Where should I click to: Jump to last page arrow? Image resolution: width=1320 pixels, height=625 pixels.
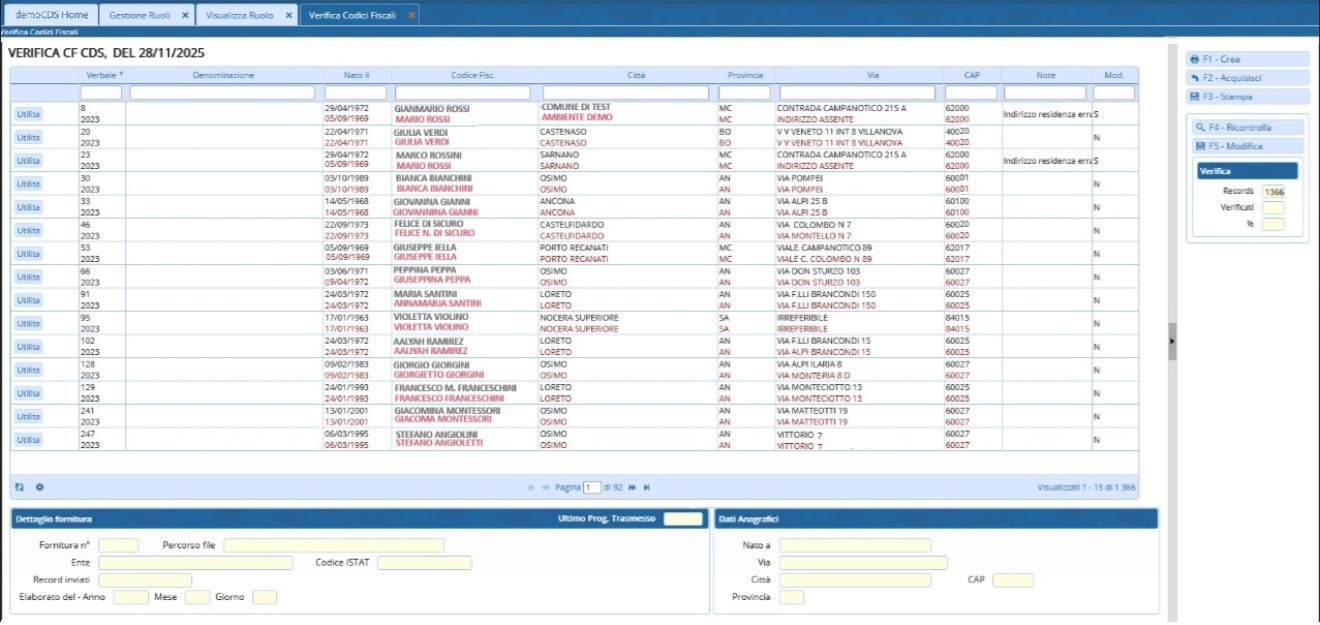(647, 487)
